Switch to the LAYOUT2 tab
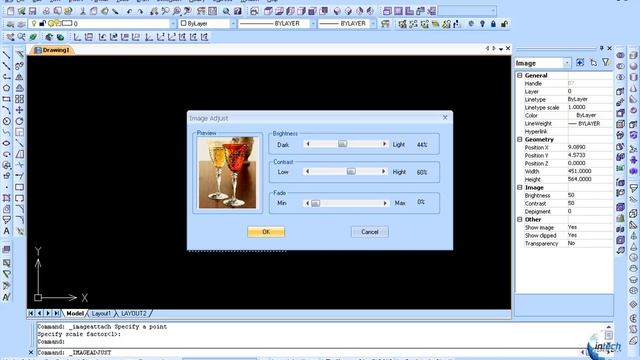 (x=133, y=313)
